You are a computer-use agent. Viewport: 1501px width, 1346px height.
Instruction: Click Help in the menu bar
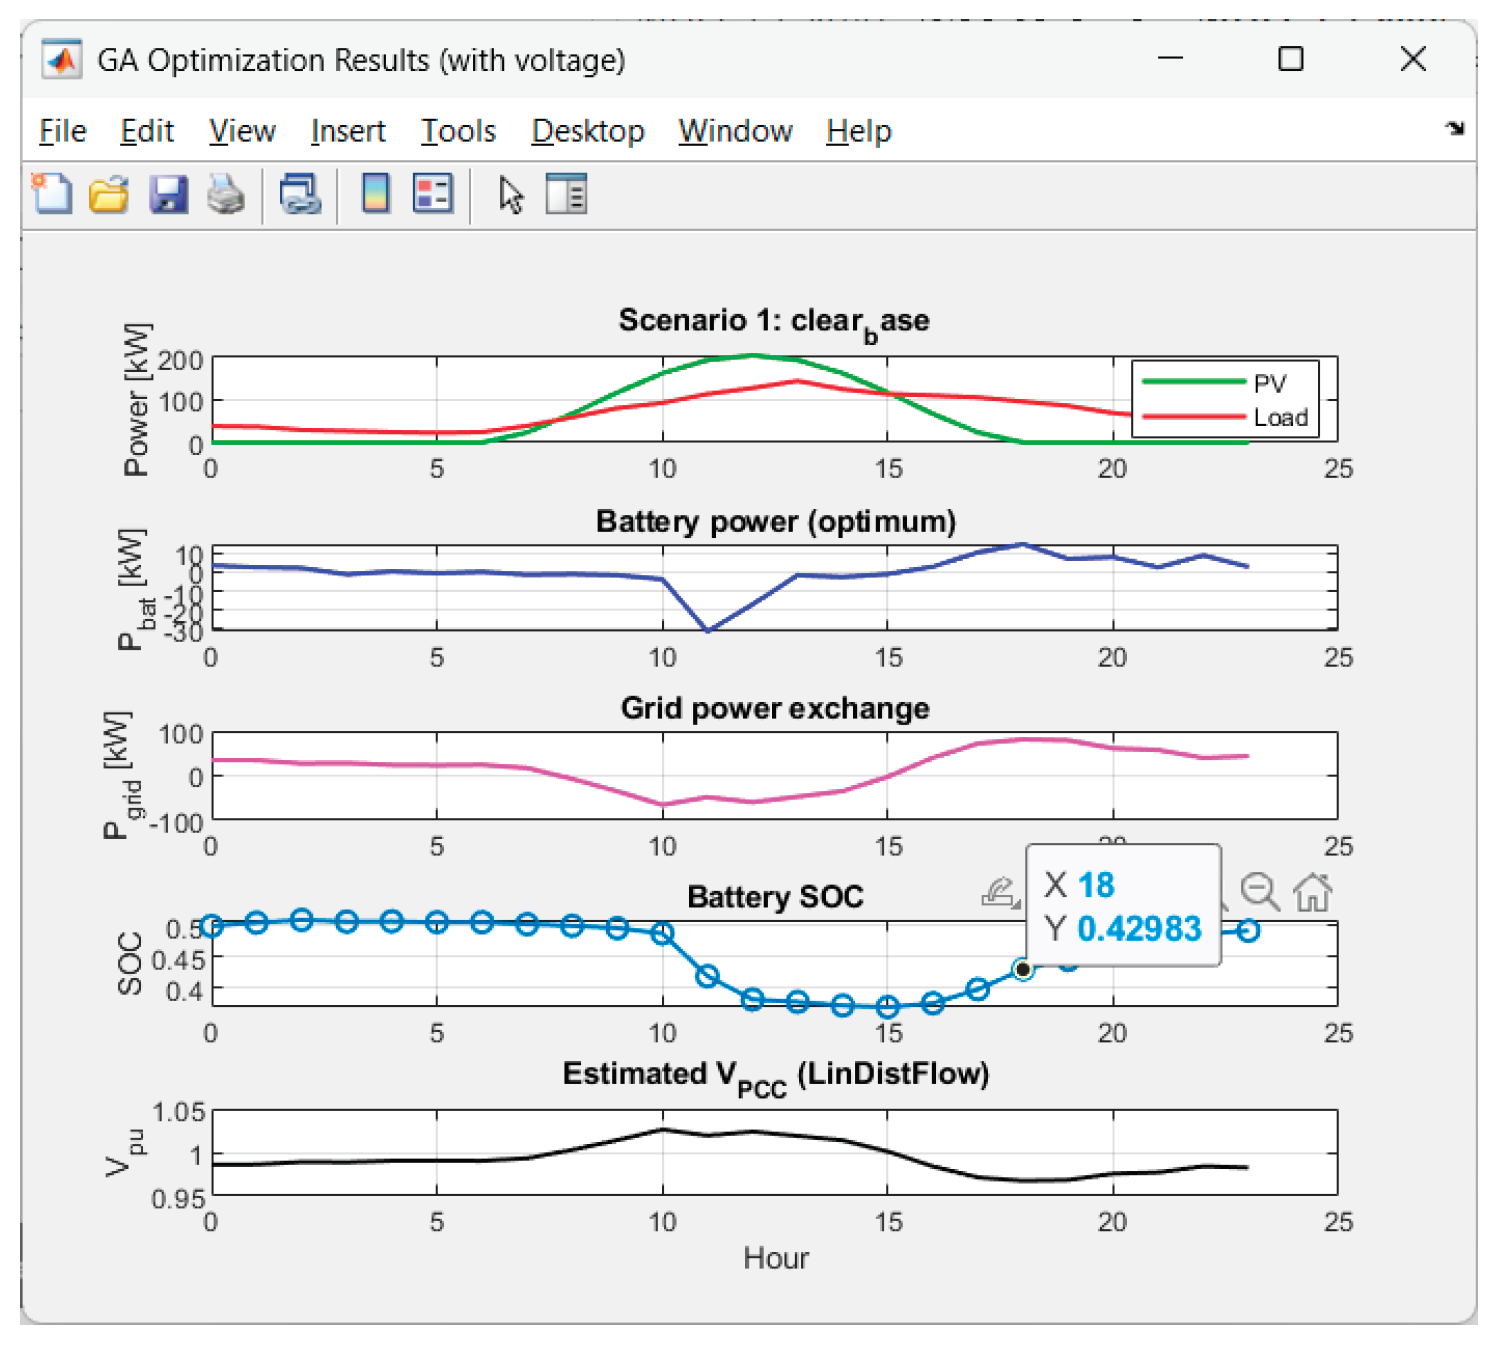point(858,131)
